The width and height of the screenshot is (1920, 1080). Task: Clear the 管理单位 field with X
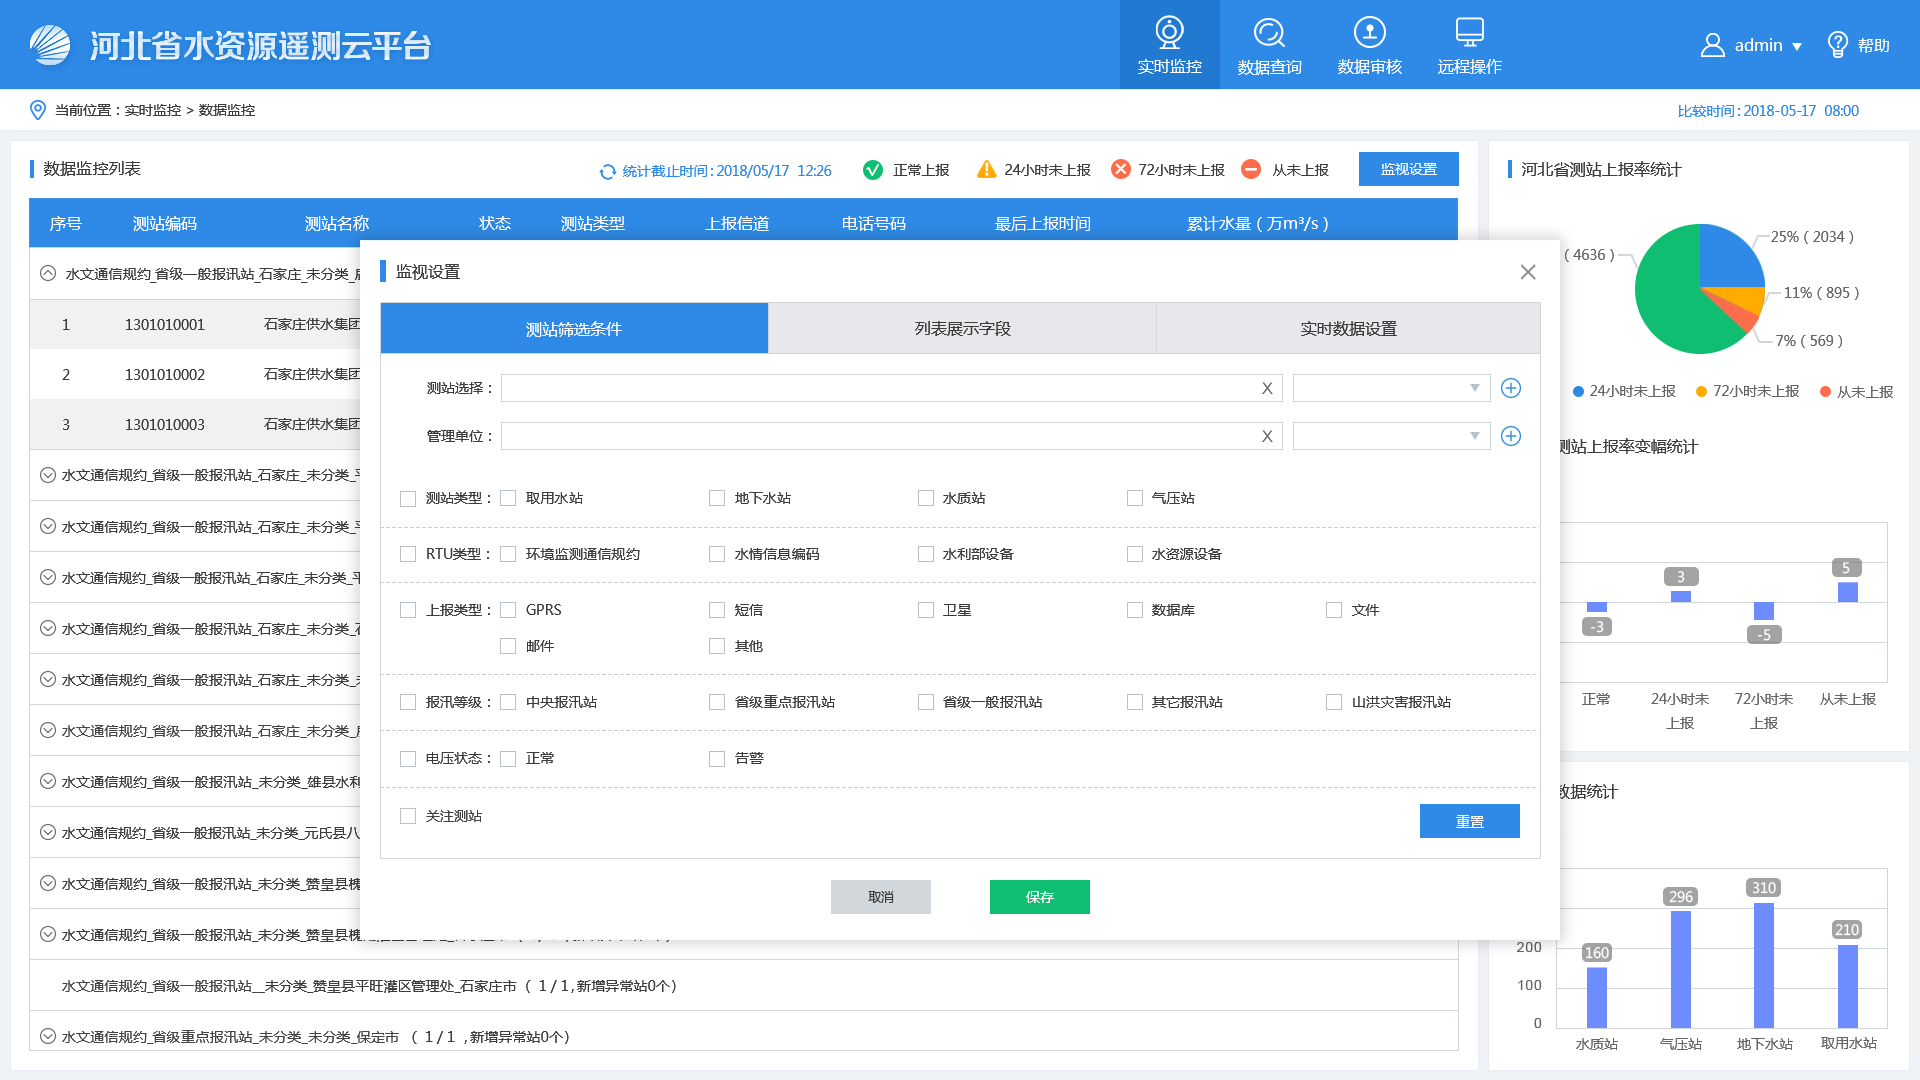[x=1267, y=436]
